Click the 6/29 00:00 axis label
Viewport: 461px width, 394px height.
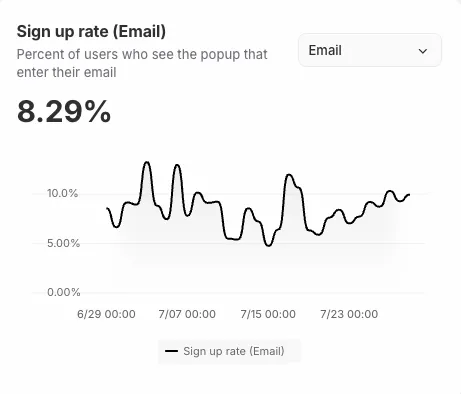point(106,314)
